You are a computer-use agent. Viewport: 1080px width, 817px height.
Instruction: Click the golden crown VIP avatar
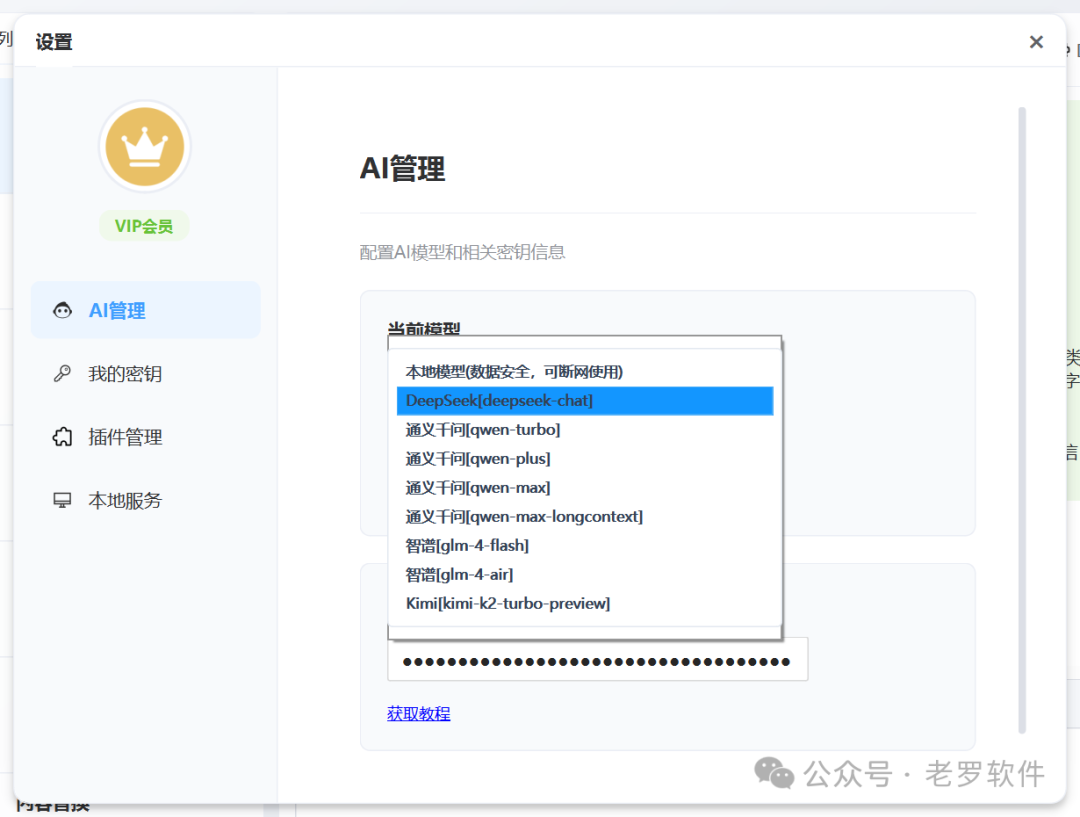[x=145, y=146]
